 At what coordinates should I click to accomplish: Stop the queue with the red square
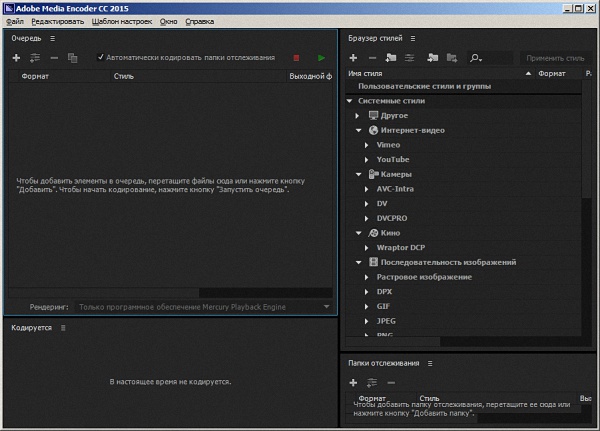296,58
